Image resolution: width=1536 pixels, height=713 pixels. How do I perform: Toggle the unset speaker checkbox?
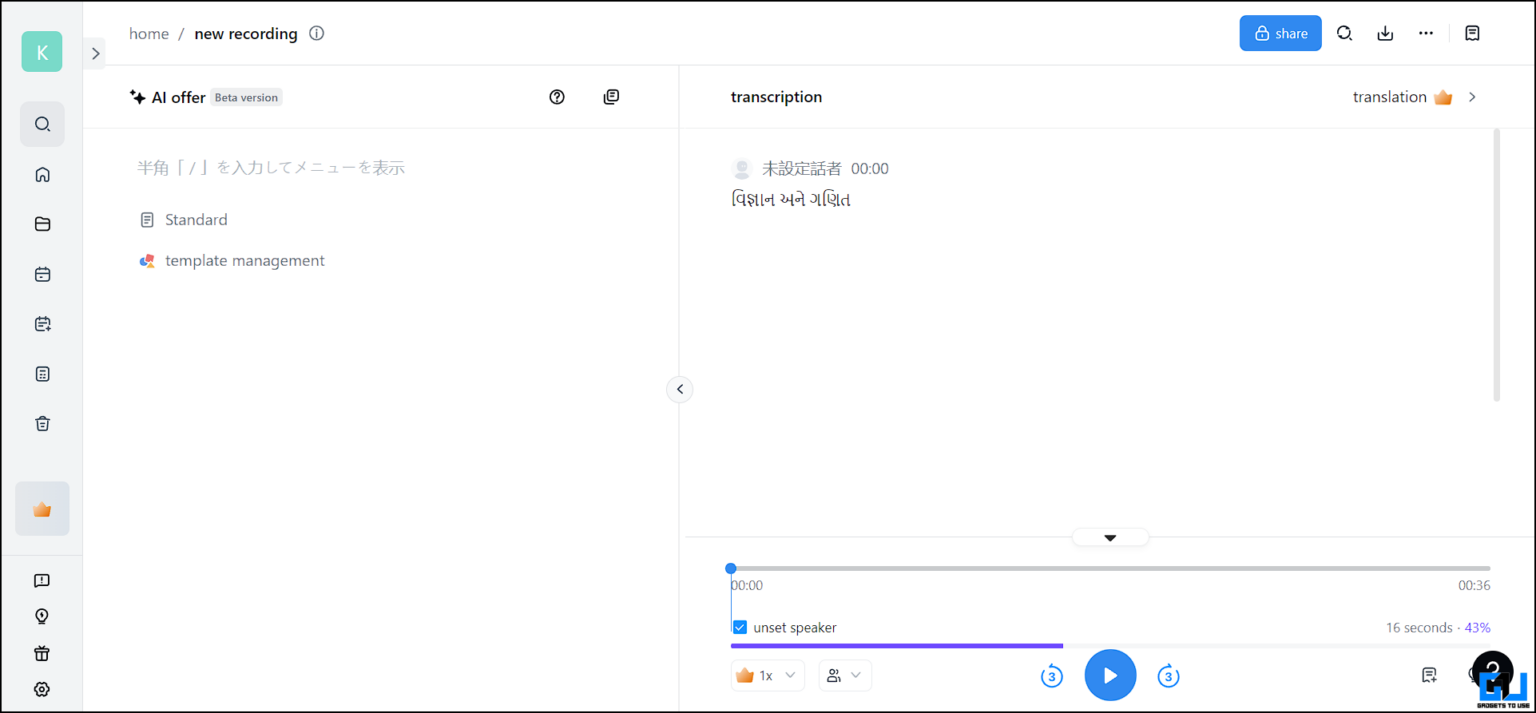click(x=739, y=627)
